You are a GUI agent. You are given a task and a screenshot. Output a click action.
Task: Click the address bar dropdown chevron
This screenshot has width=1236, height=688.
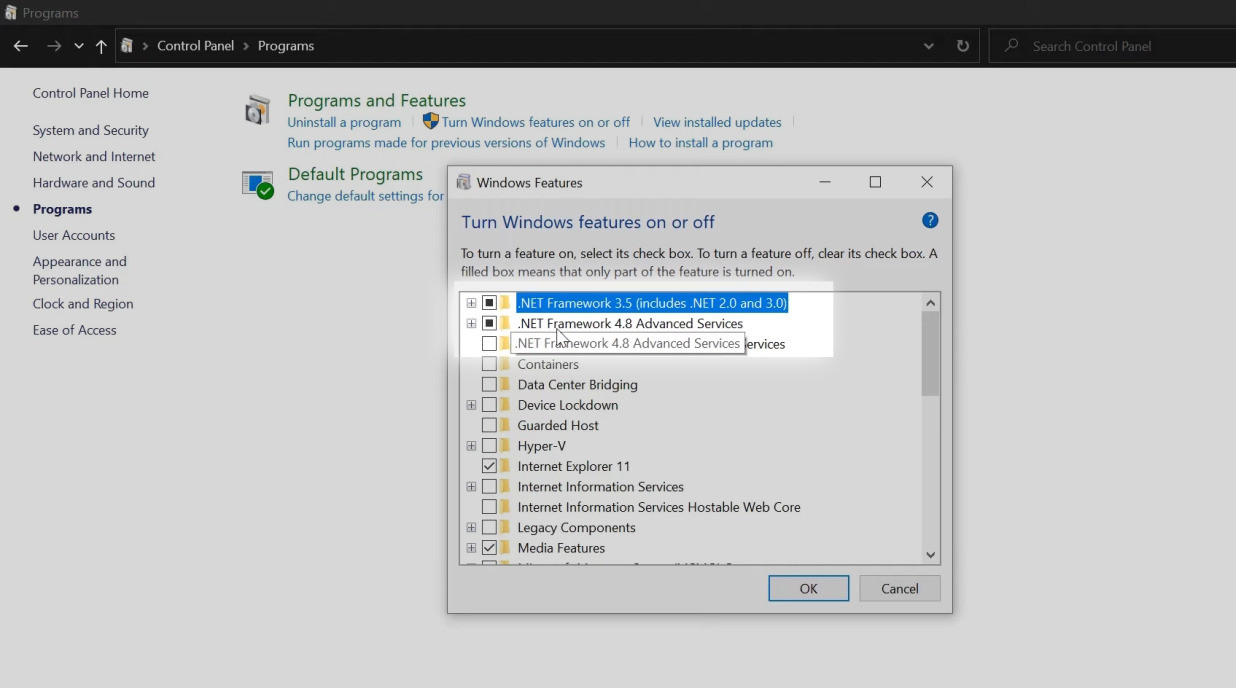(928, 45)
